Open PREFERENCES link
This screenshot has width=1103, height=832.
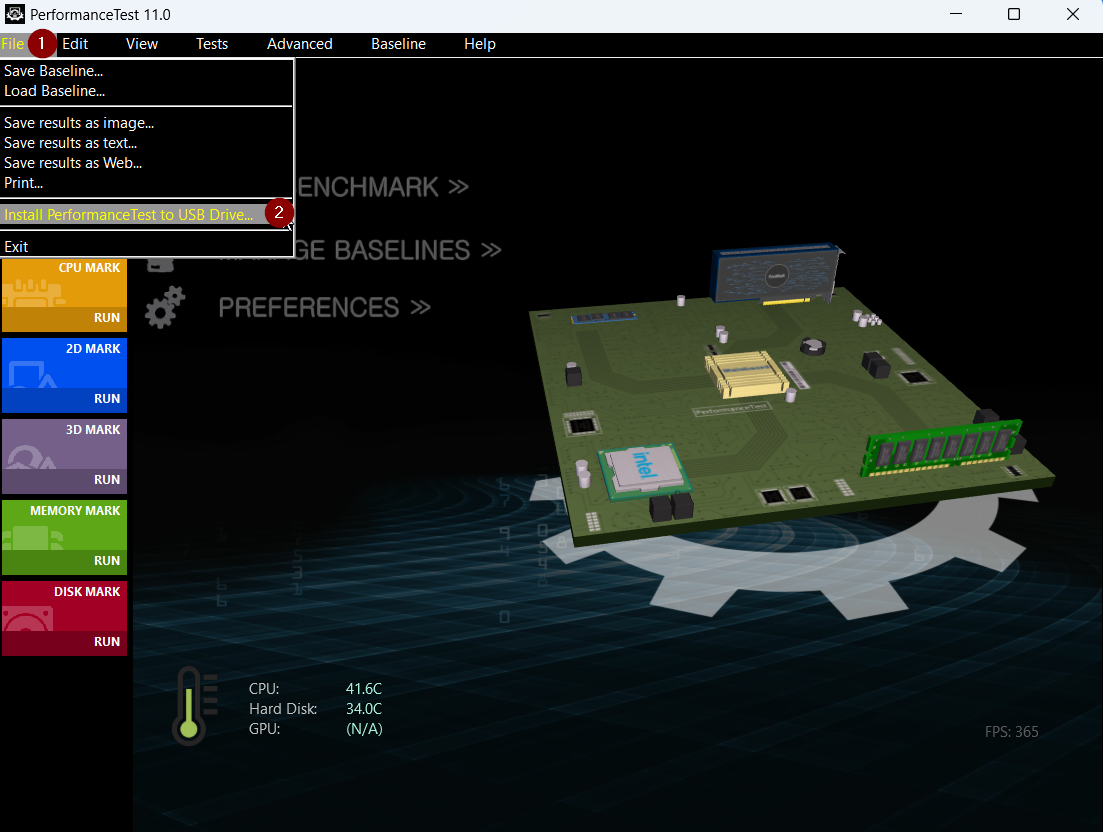pos(324,308)
